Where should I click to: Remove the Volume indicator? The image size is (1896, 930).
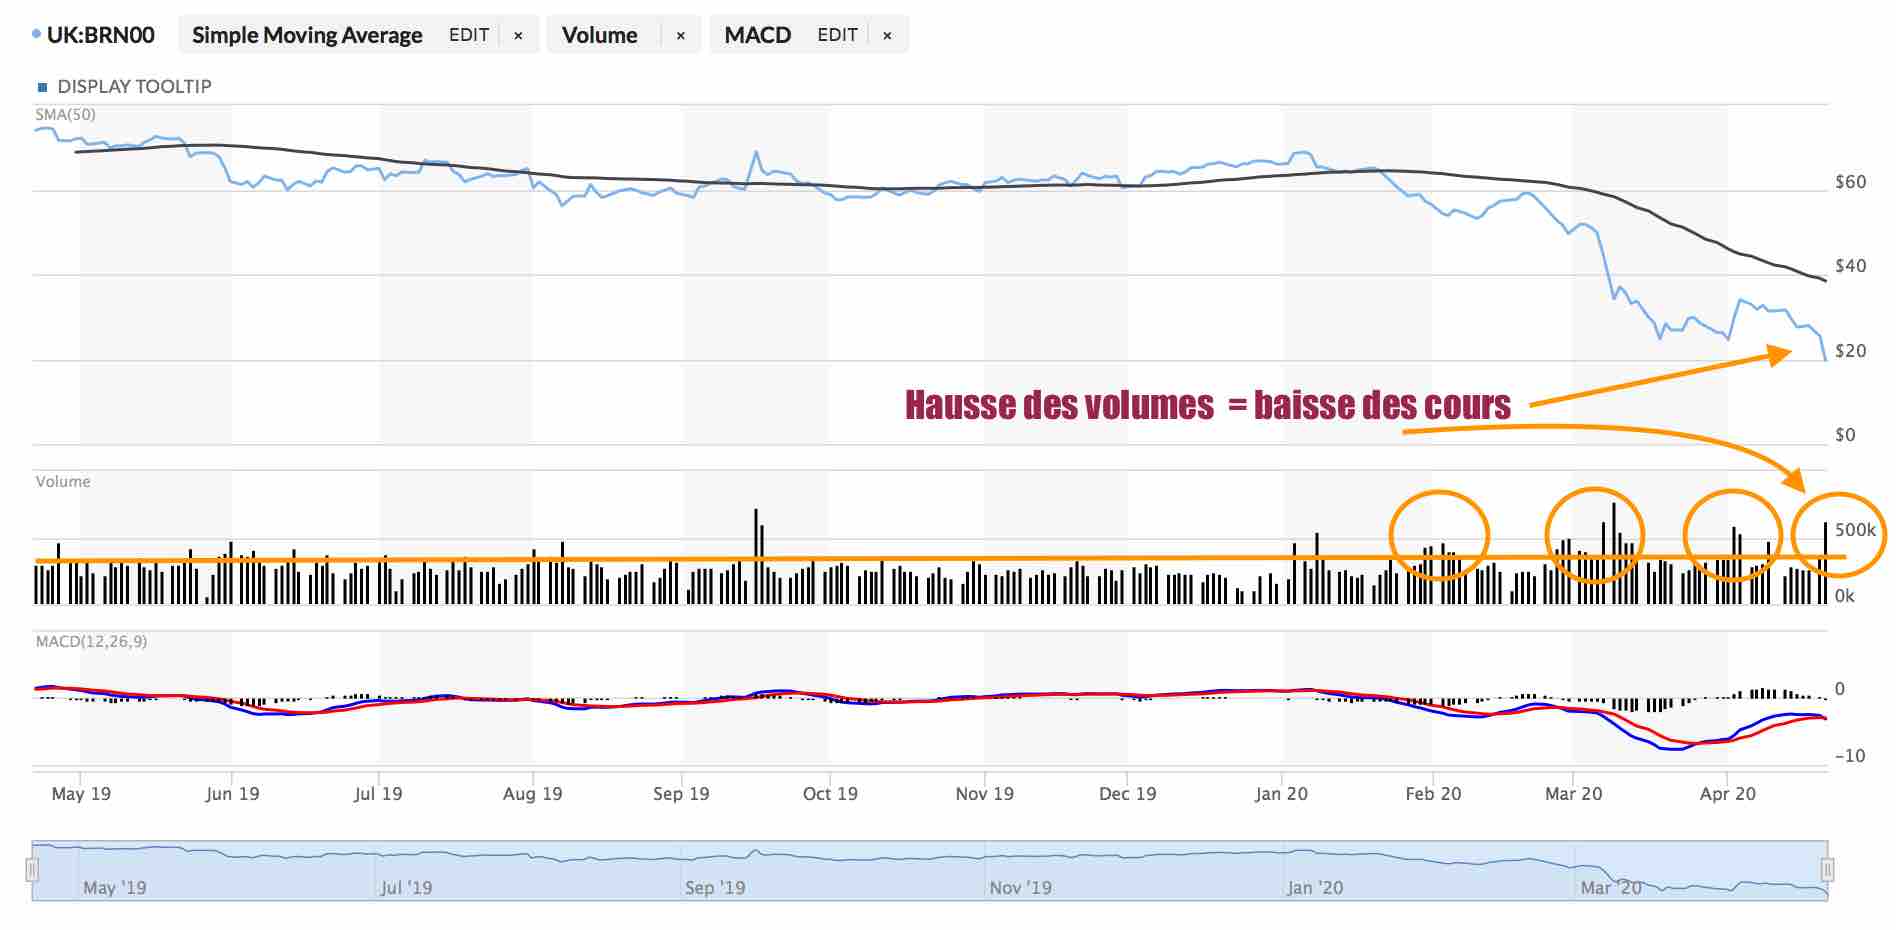point(680,36)
